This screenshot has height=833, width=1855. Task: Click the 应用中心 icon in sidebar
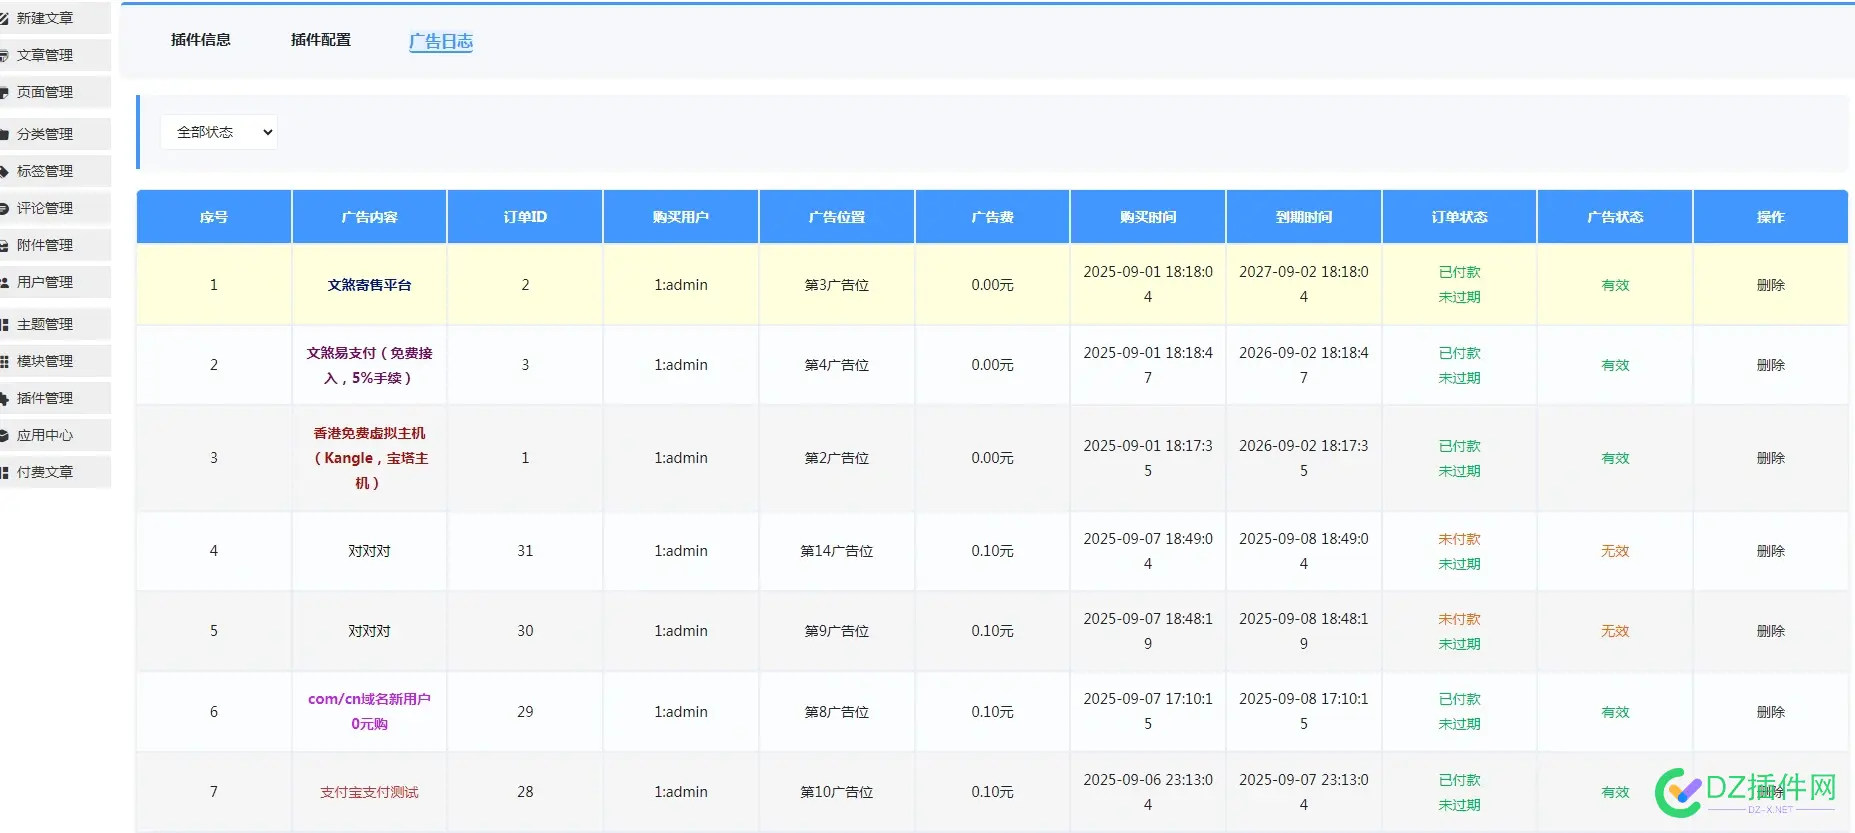5,435
